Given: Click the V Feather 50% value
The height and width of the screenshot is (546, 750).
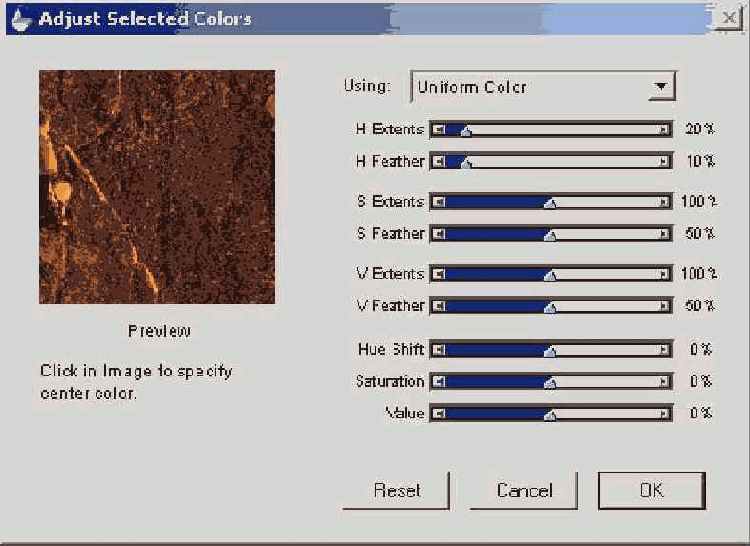Looking at the screenshot, I should pyautogui.click(x=699, y=306).
